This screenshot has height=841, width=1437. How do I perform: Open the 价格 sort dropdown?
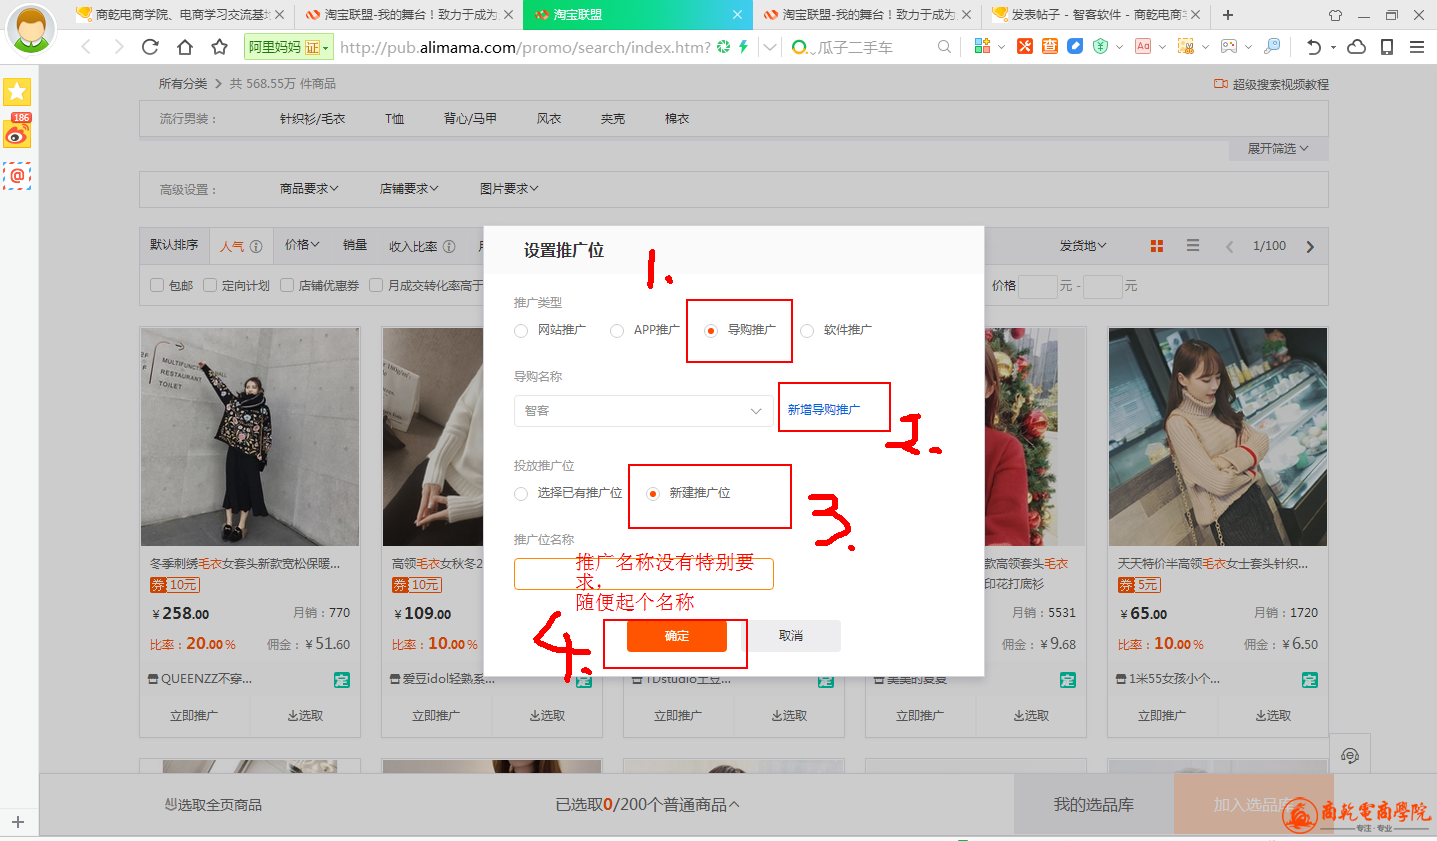[x=302, y=245]
